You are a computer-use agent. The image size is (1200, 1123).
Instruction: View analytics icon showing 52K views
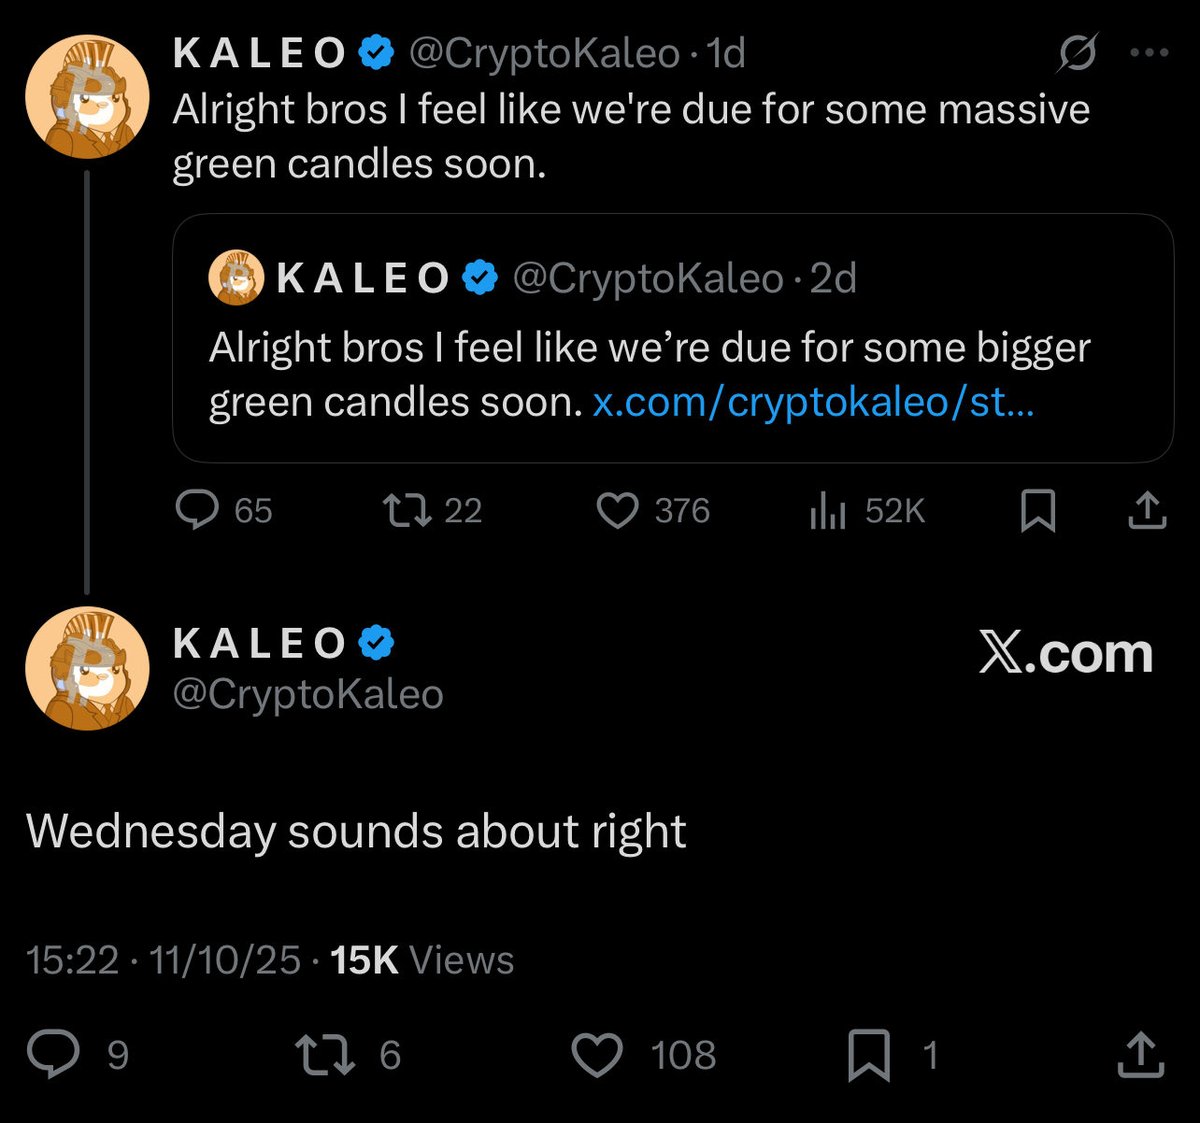[828, 512]
